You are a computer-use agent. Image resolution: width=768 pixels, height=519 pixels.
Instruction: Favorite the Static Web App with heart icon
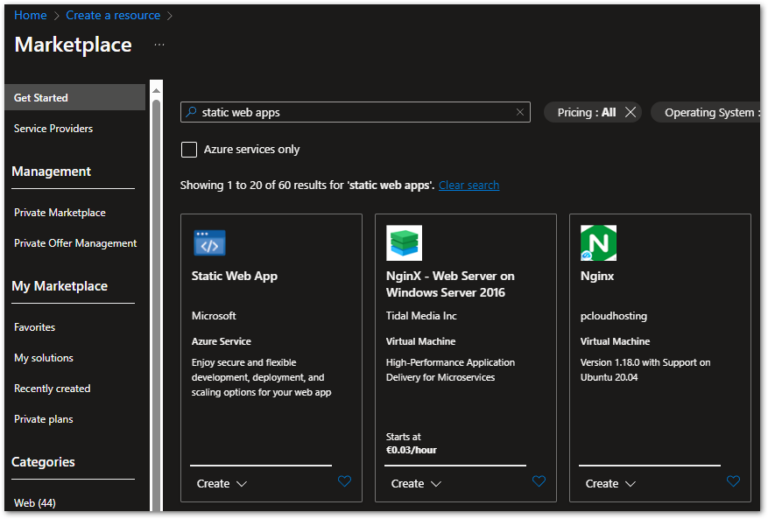tap(344, 481)
